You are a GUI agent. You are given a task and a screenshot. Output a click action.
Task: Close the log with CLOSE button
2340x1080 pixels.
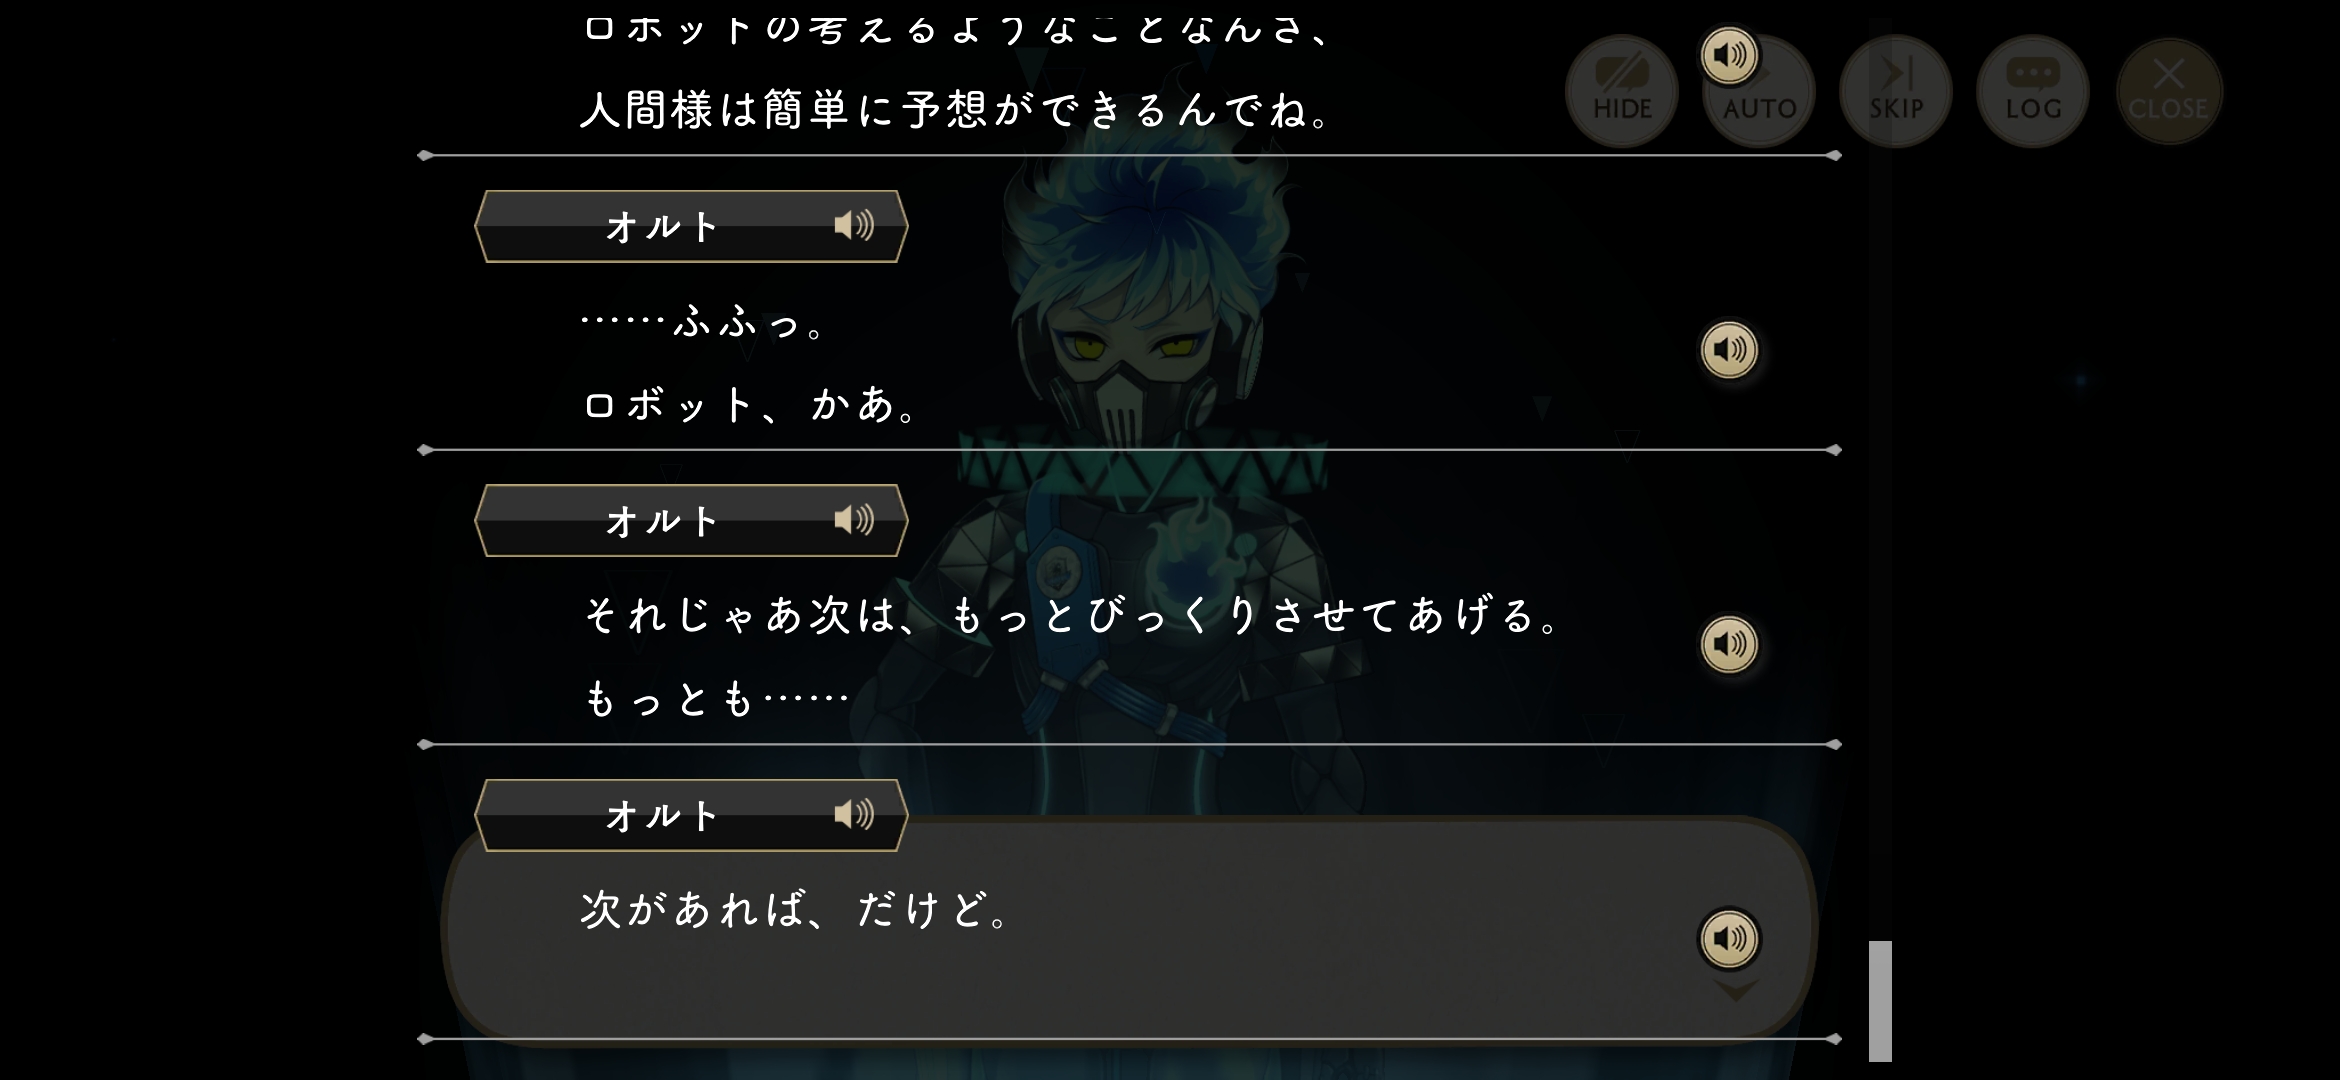tap(2169, 91)
